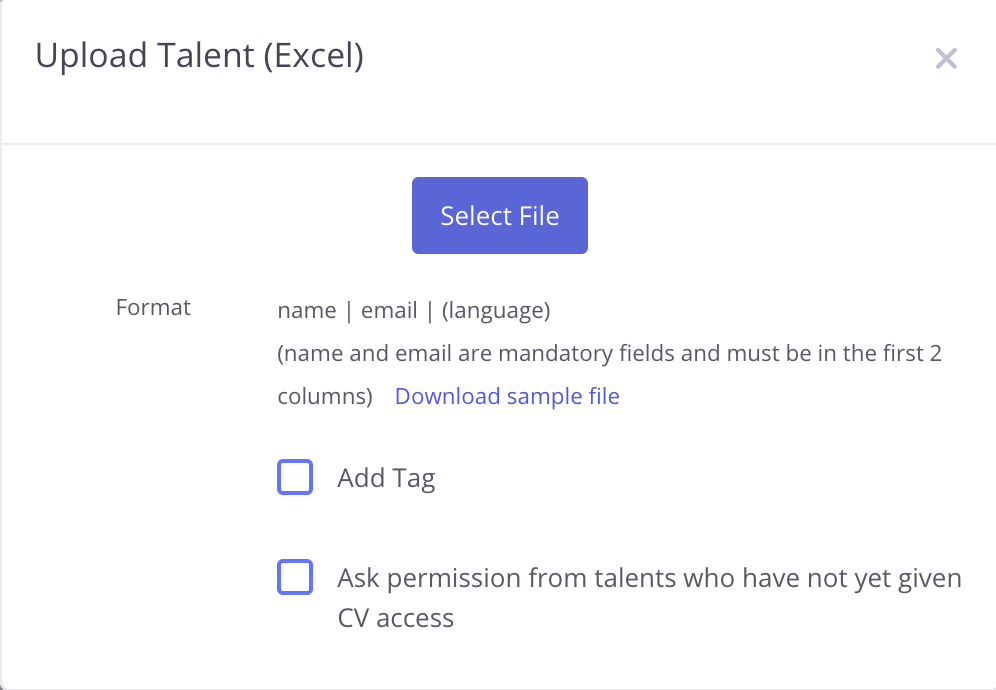
Task: Click 'Tag' in the Add Tag label
Action: [x=414, y=478]
